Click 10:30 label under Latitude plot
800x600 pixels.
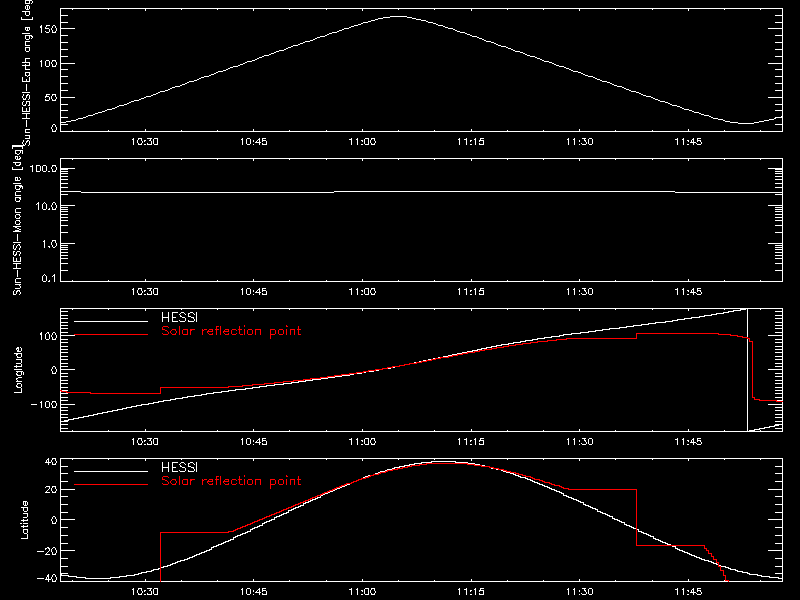pos(145,592)
